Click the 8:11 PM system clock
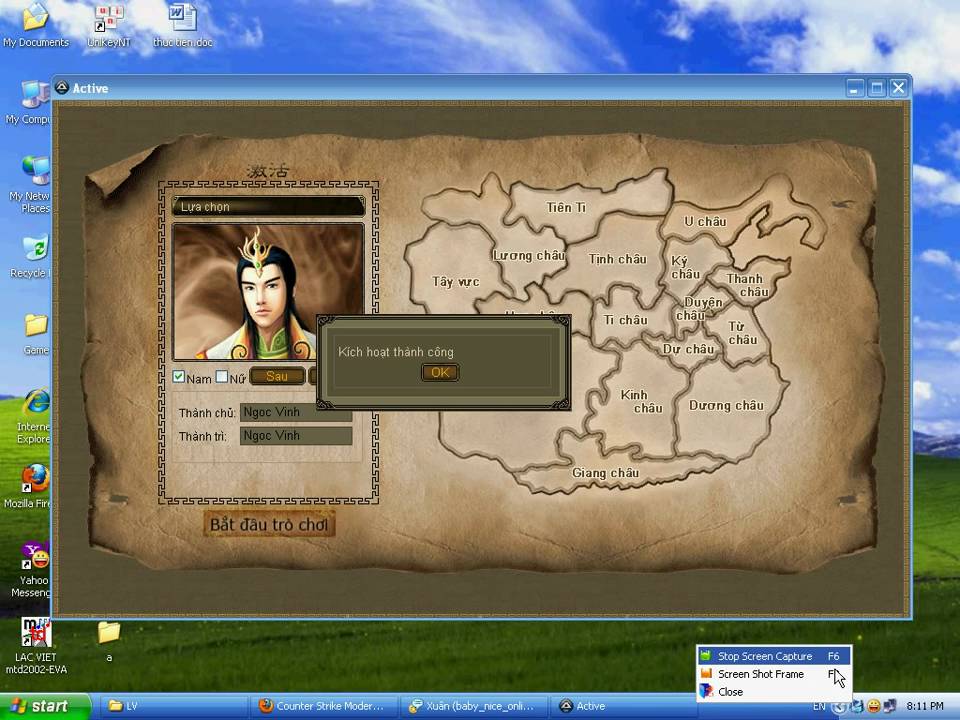960x720 pixels. click(x=924, y=706)
